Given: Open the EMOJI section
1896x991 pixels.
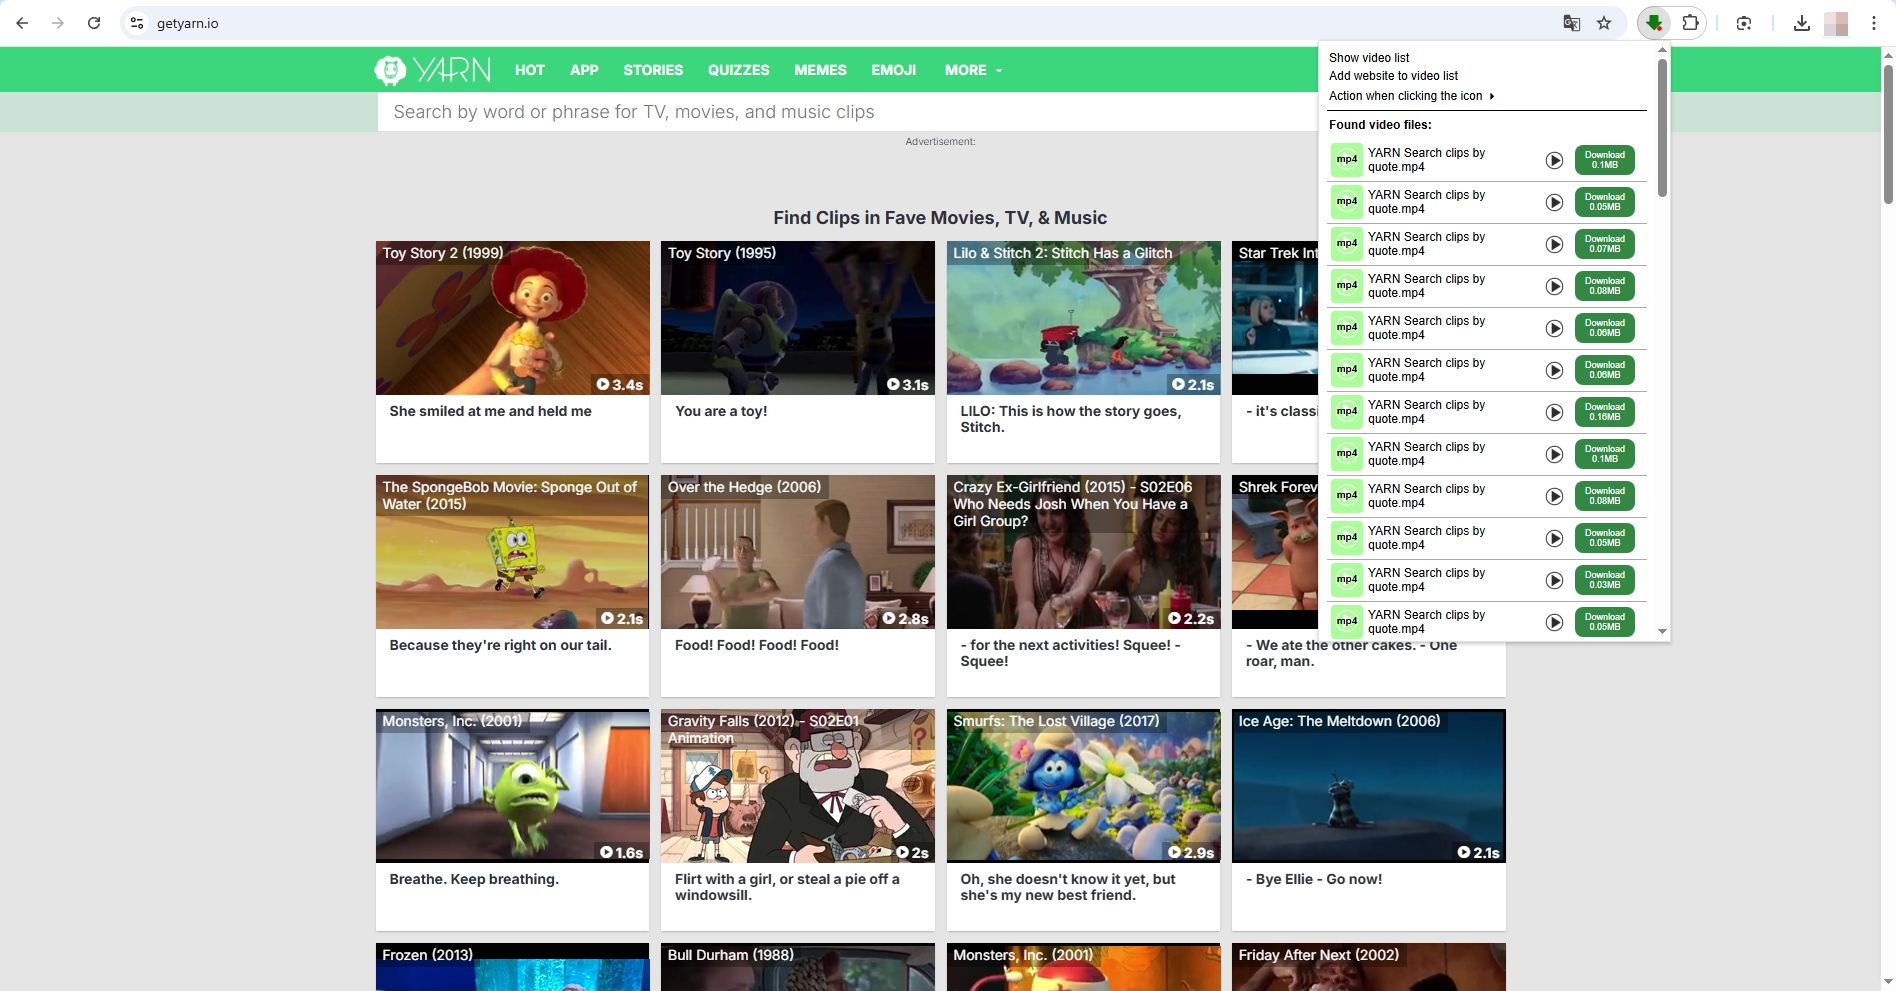Looking at the screenshot, I should 894,70.
